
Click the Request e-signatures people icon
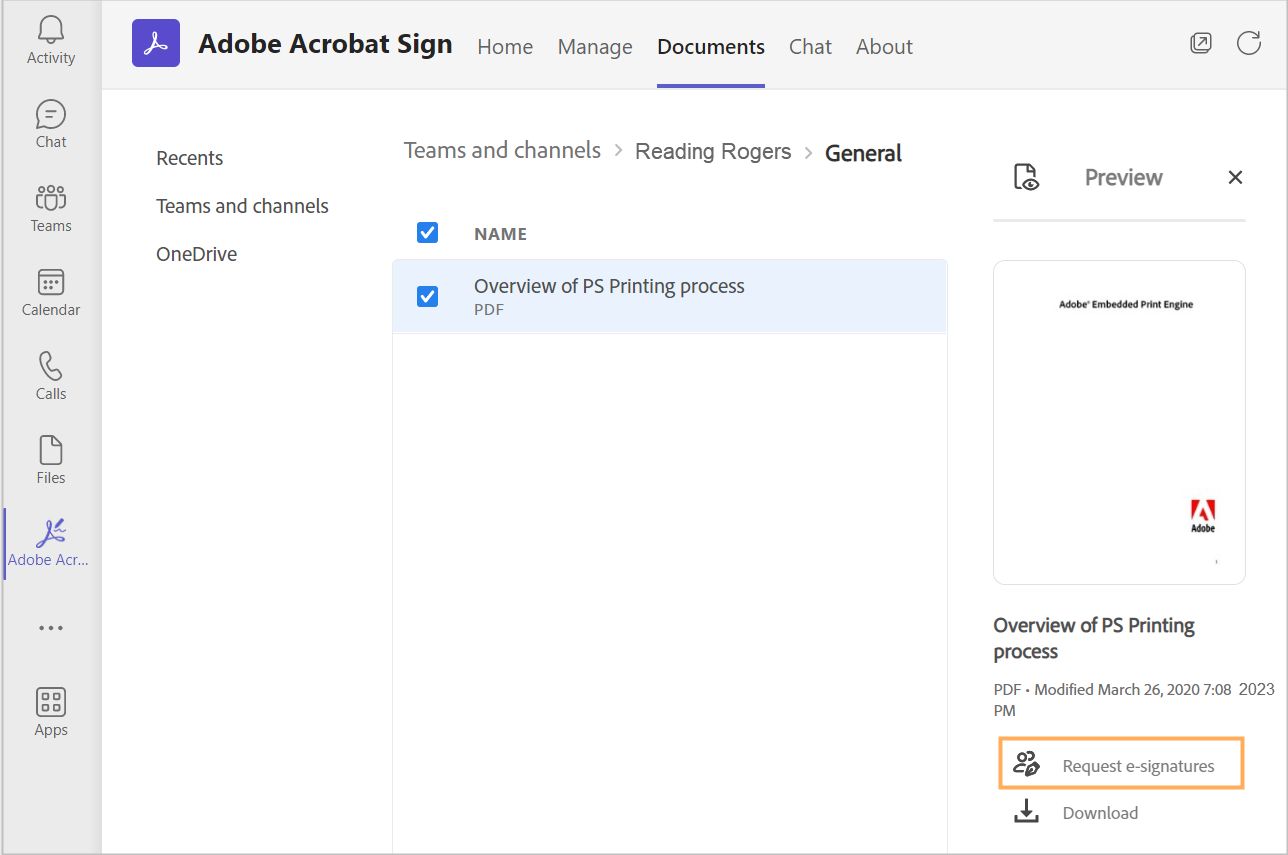coord(1027,765)
